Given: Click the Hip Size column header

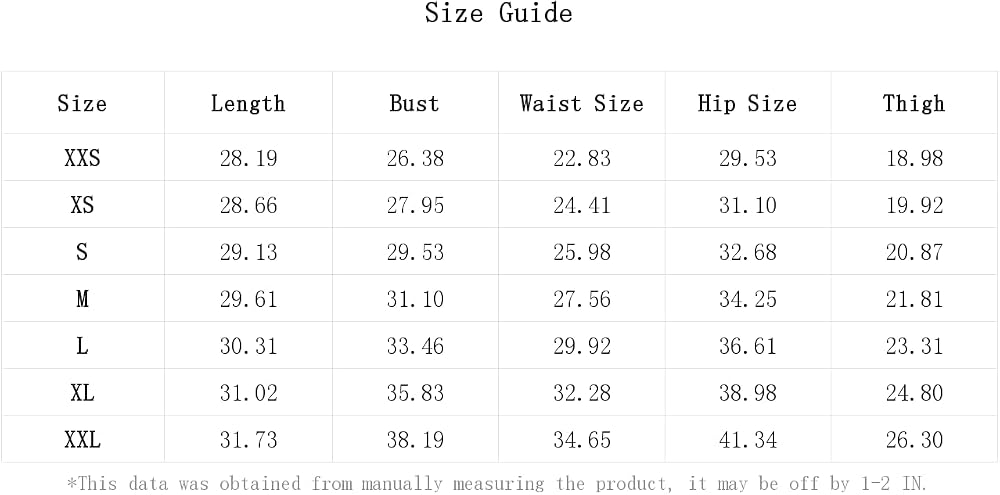Looking at the screenshot, I should point(747,103).
